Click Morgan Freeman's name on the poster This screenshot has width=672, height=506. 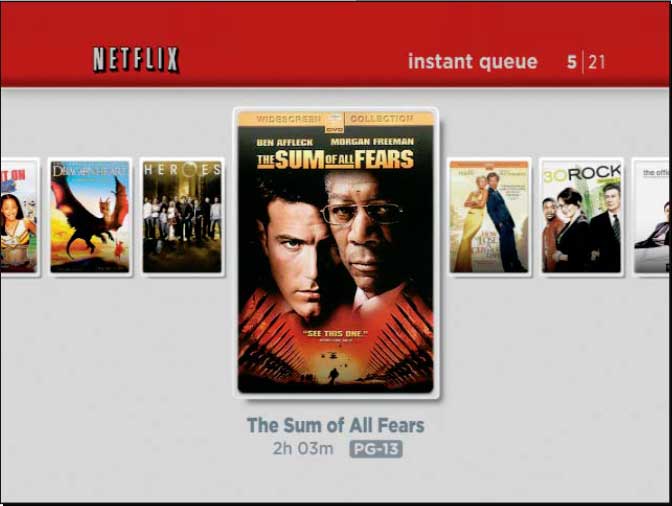tap(372, 142)
